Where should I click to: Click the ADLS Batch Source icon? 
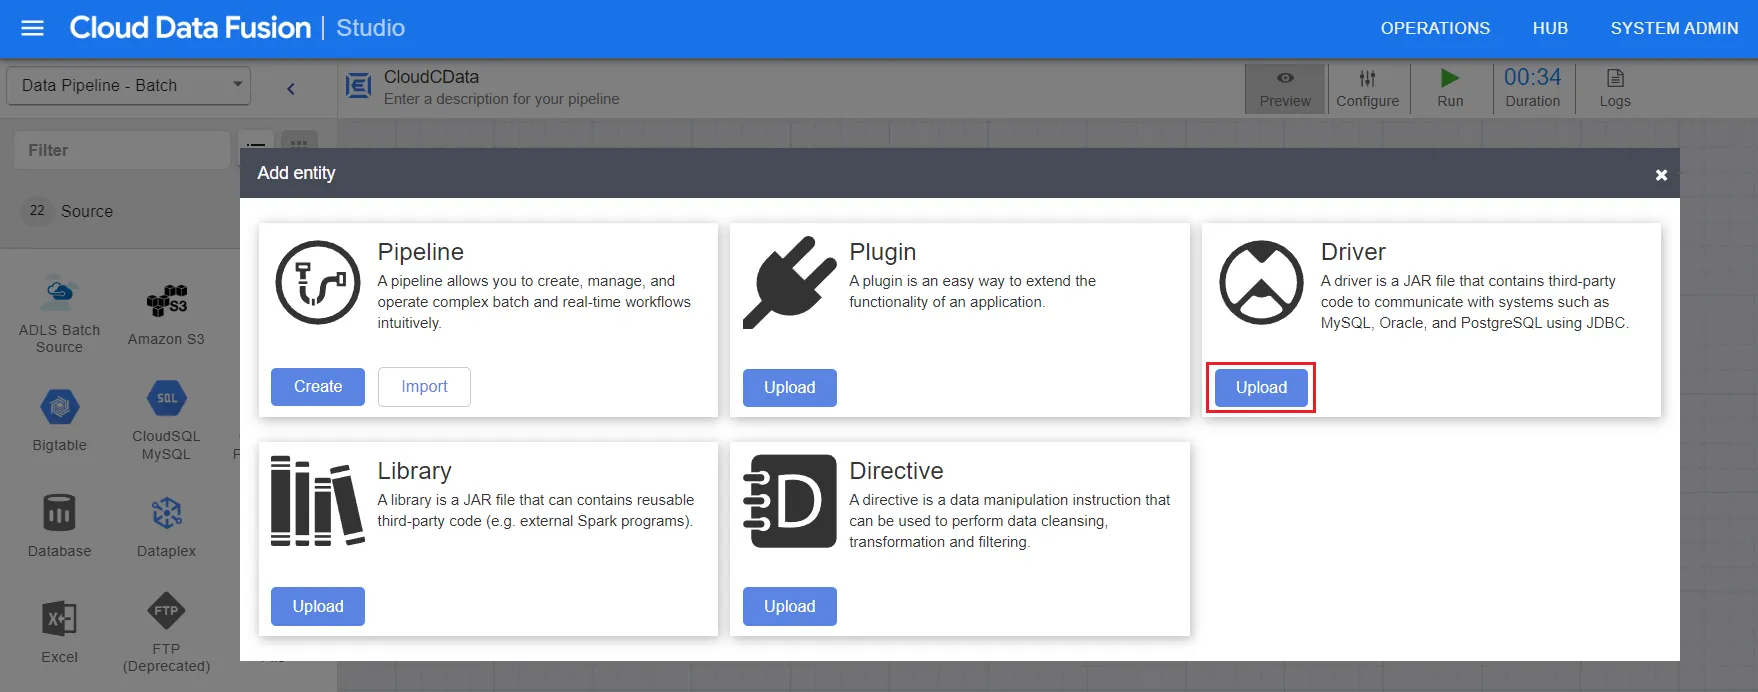click(59, 292)
